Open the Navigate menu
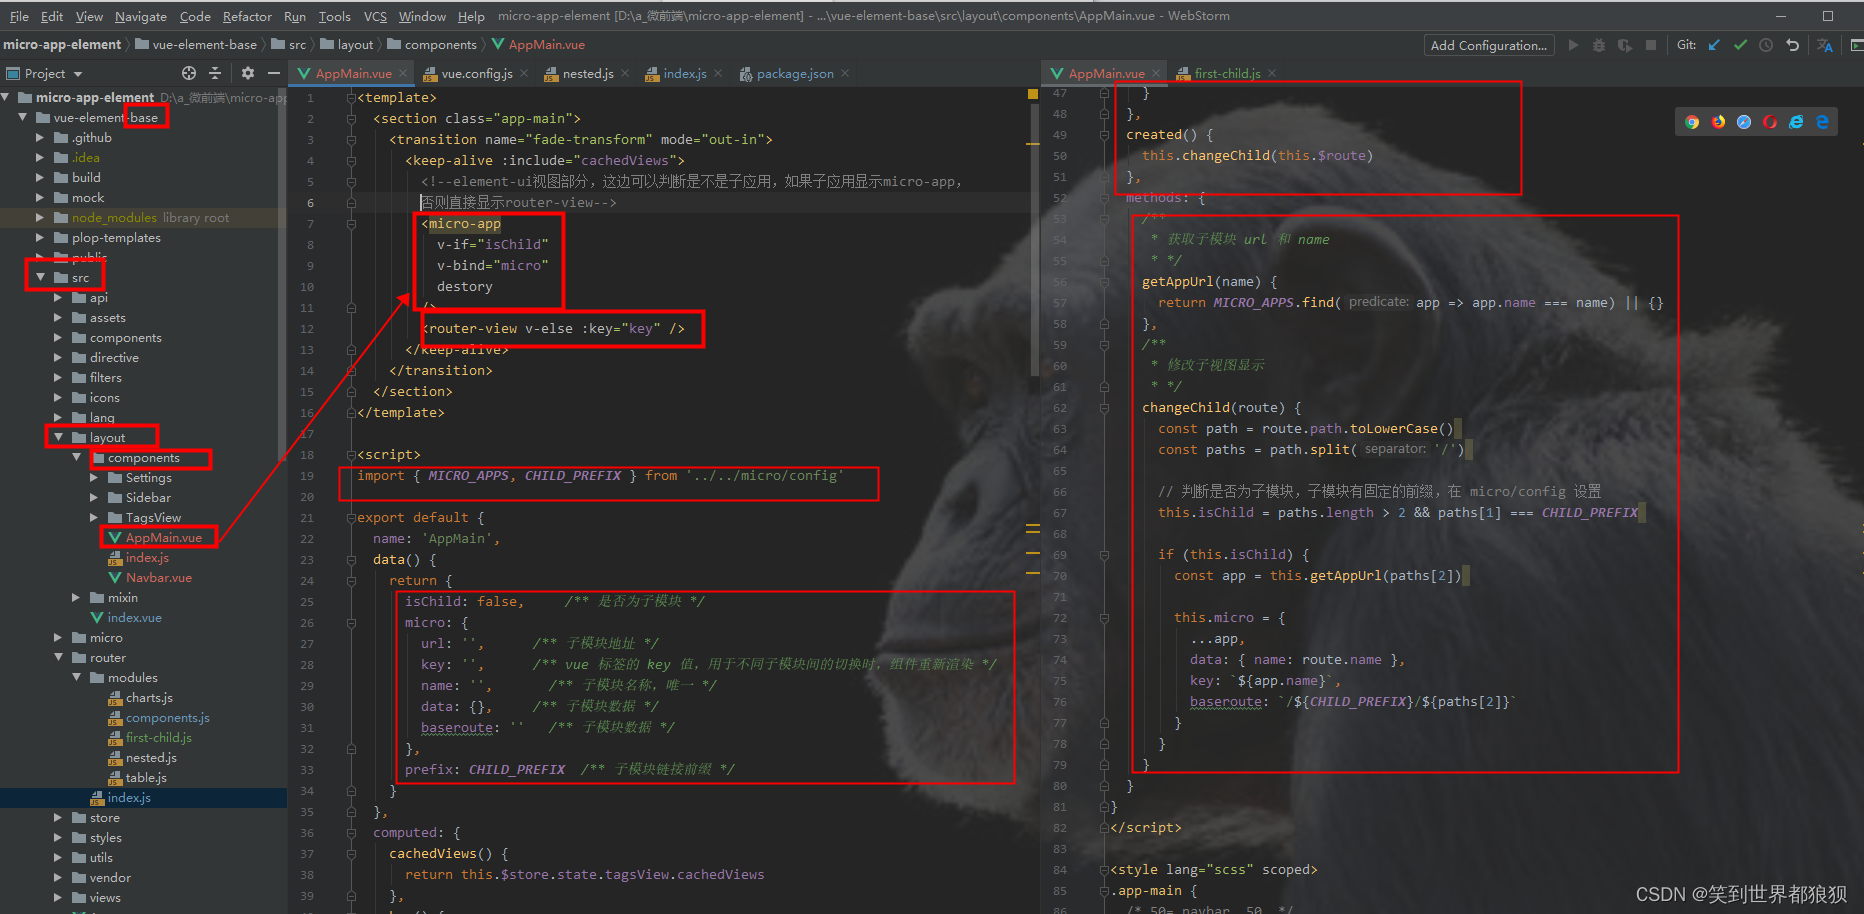Image resolution: width=1864 pixels, height=914 pixels. tap(141, 16)
